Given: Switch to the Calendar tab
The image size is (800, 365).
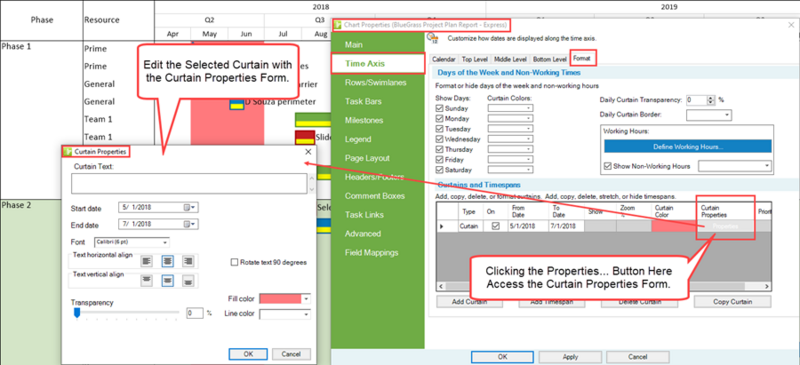Looking at the screenshot, I should (x=444, y=59).
